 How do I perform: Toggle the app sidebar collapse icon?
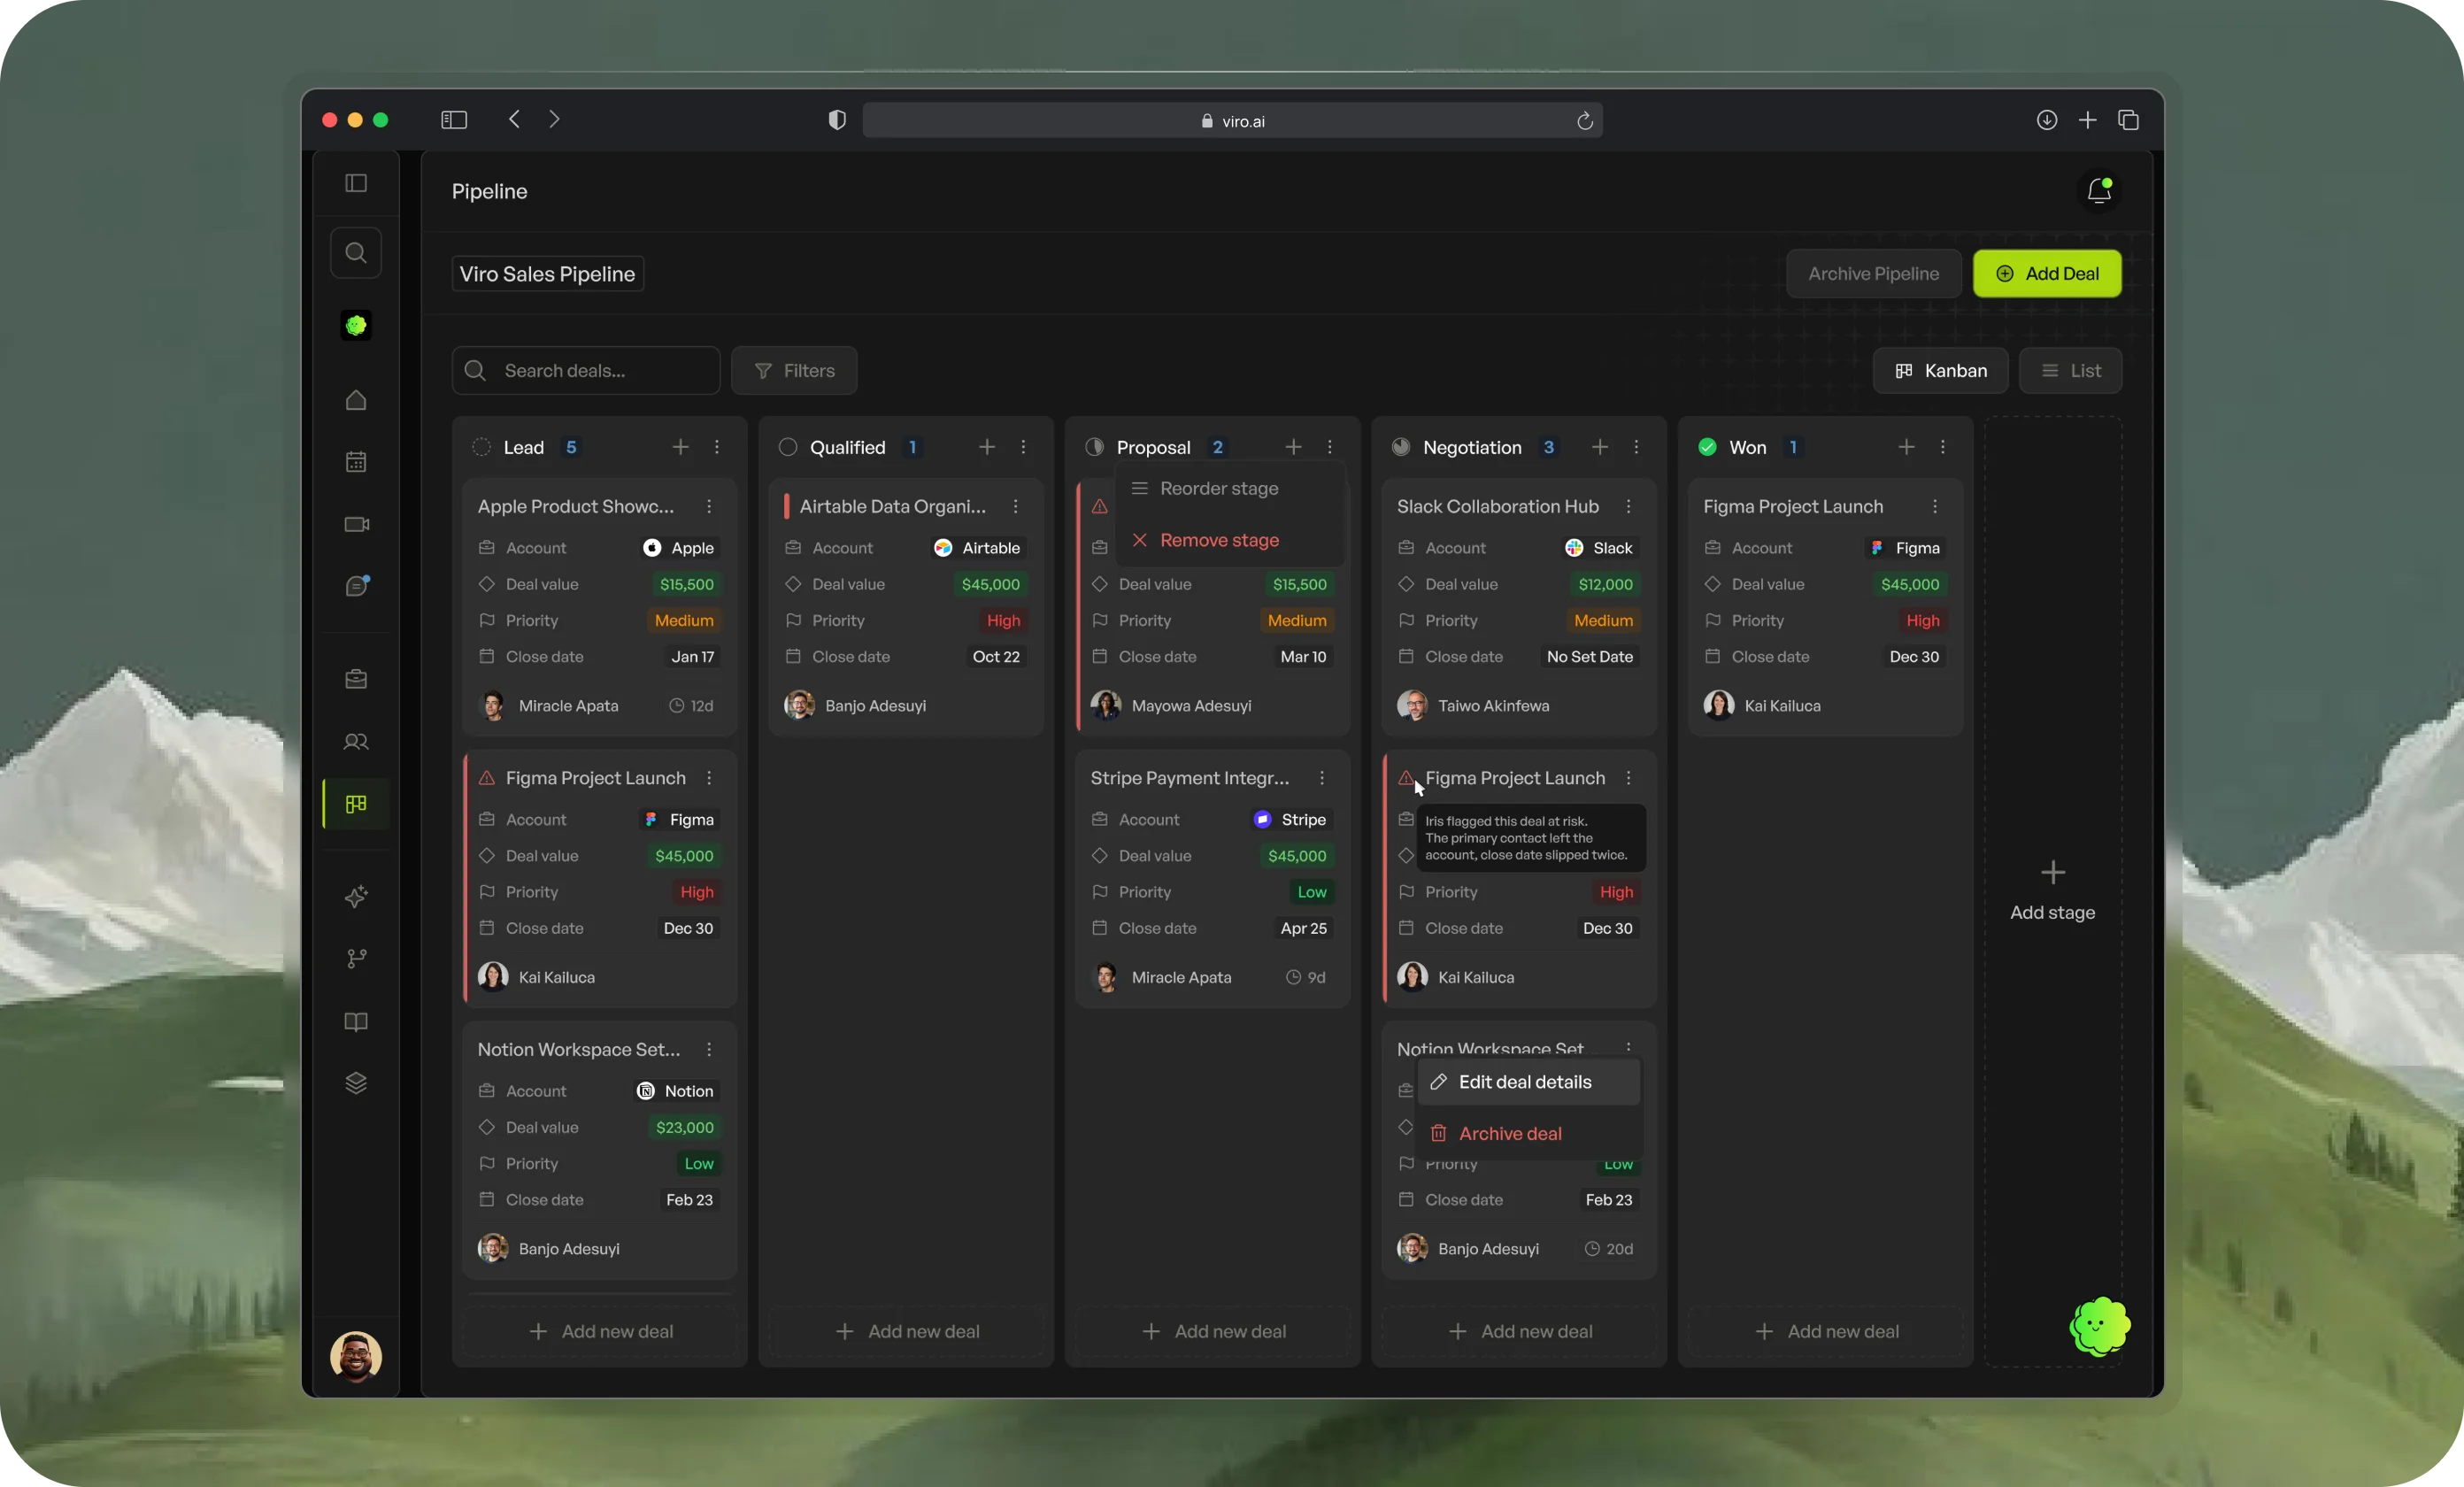356,183
